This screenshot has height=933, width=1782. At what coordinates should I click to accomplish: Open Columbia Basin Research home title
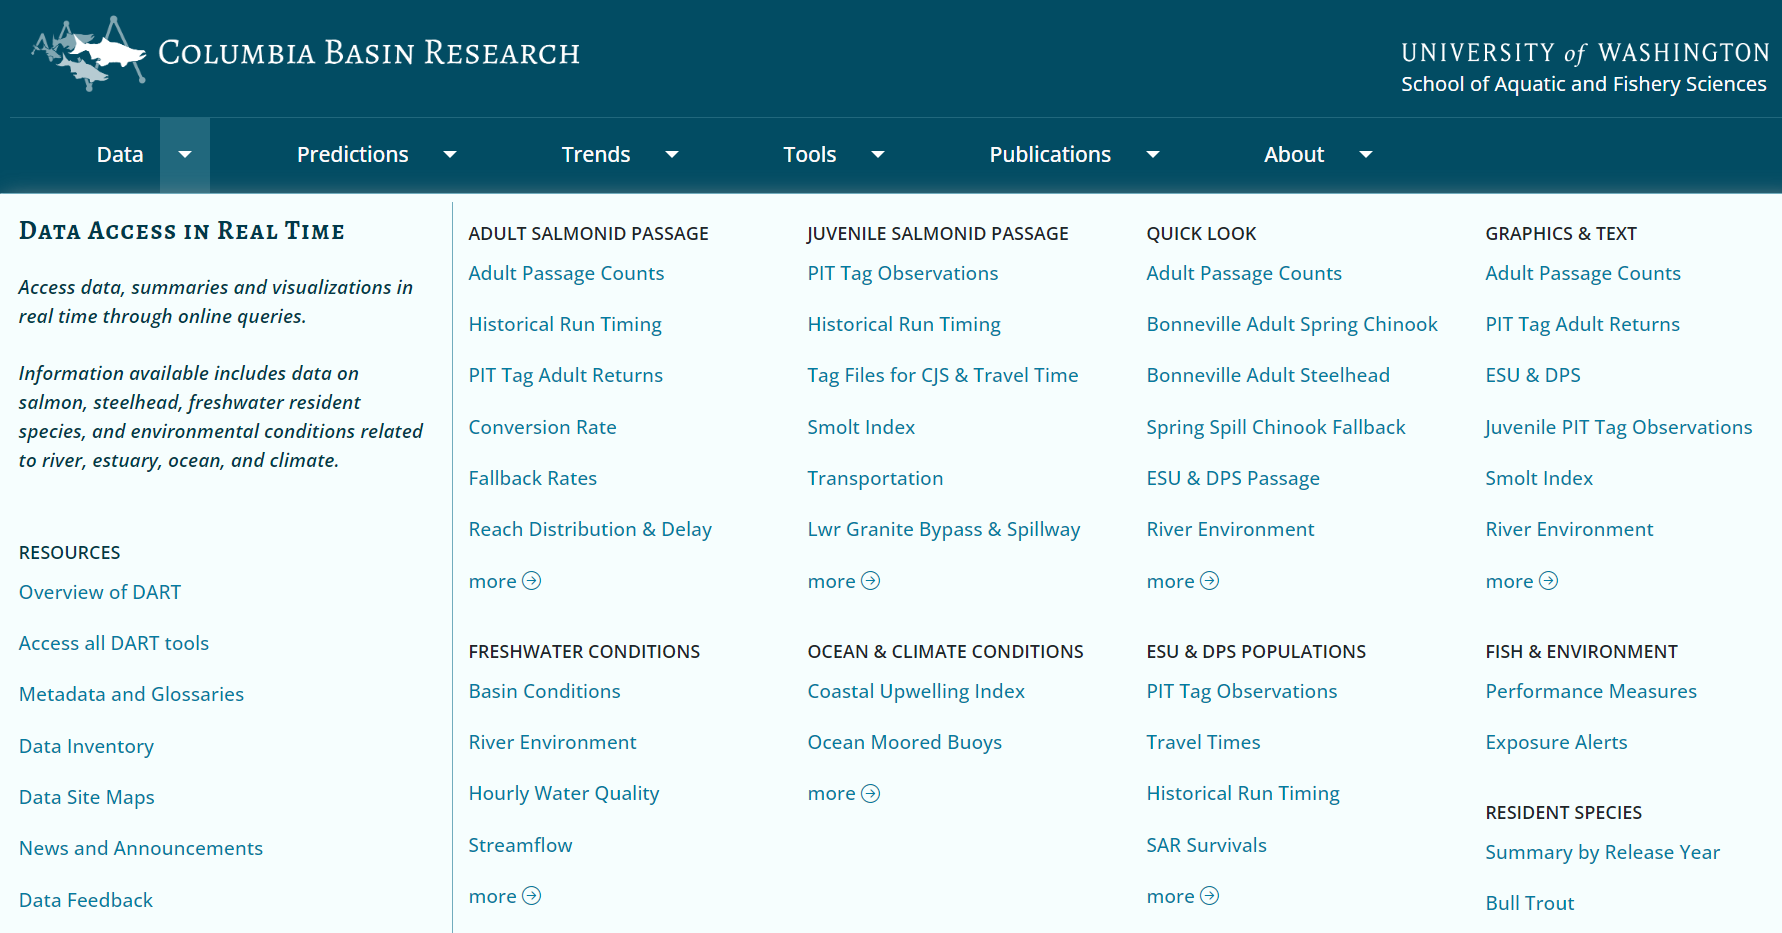369,53
